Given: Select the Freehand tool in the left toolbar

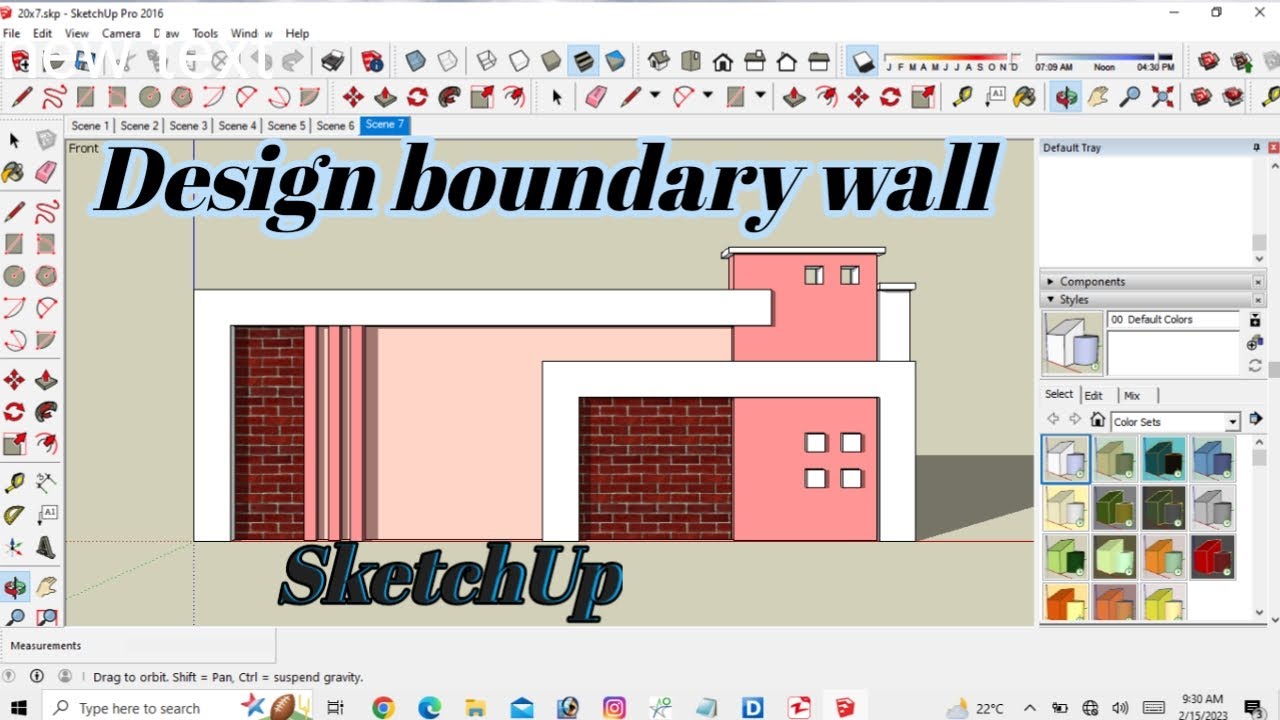Looking at the screenshot, I should pyautogui.click(x=46, y=212).
